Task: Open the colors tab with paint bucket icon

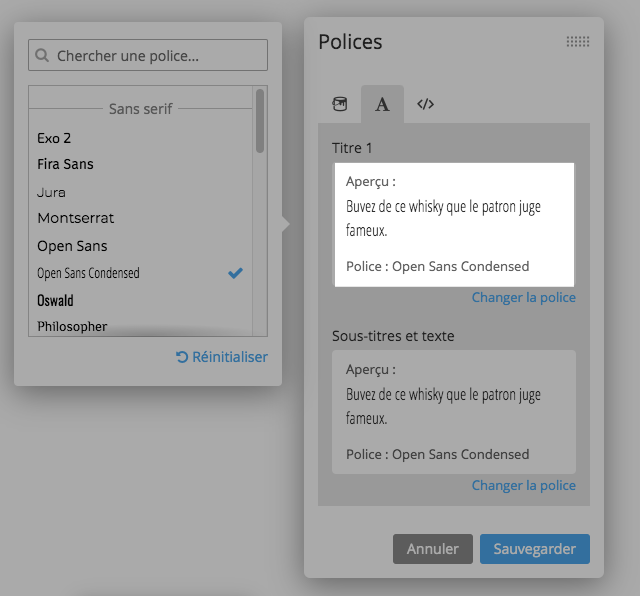Action: (340, 104)
